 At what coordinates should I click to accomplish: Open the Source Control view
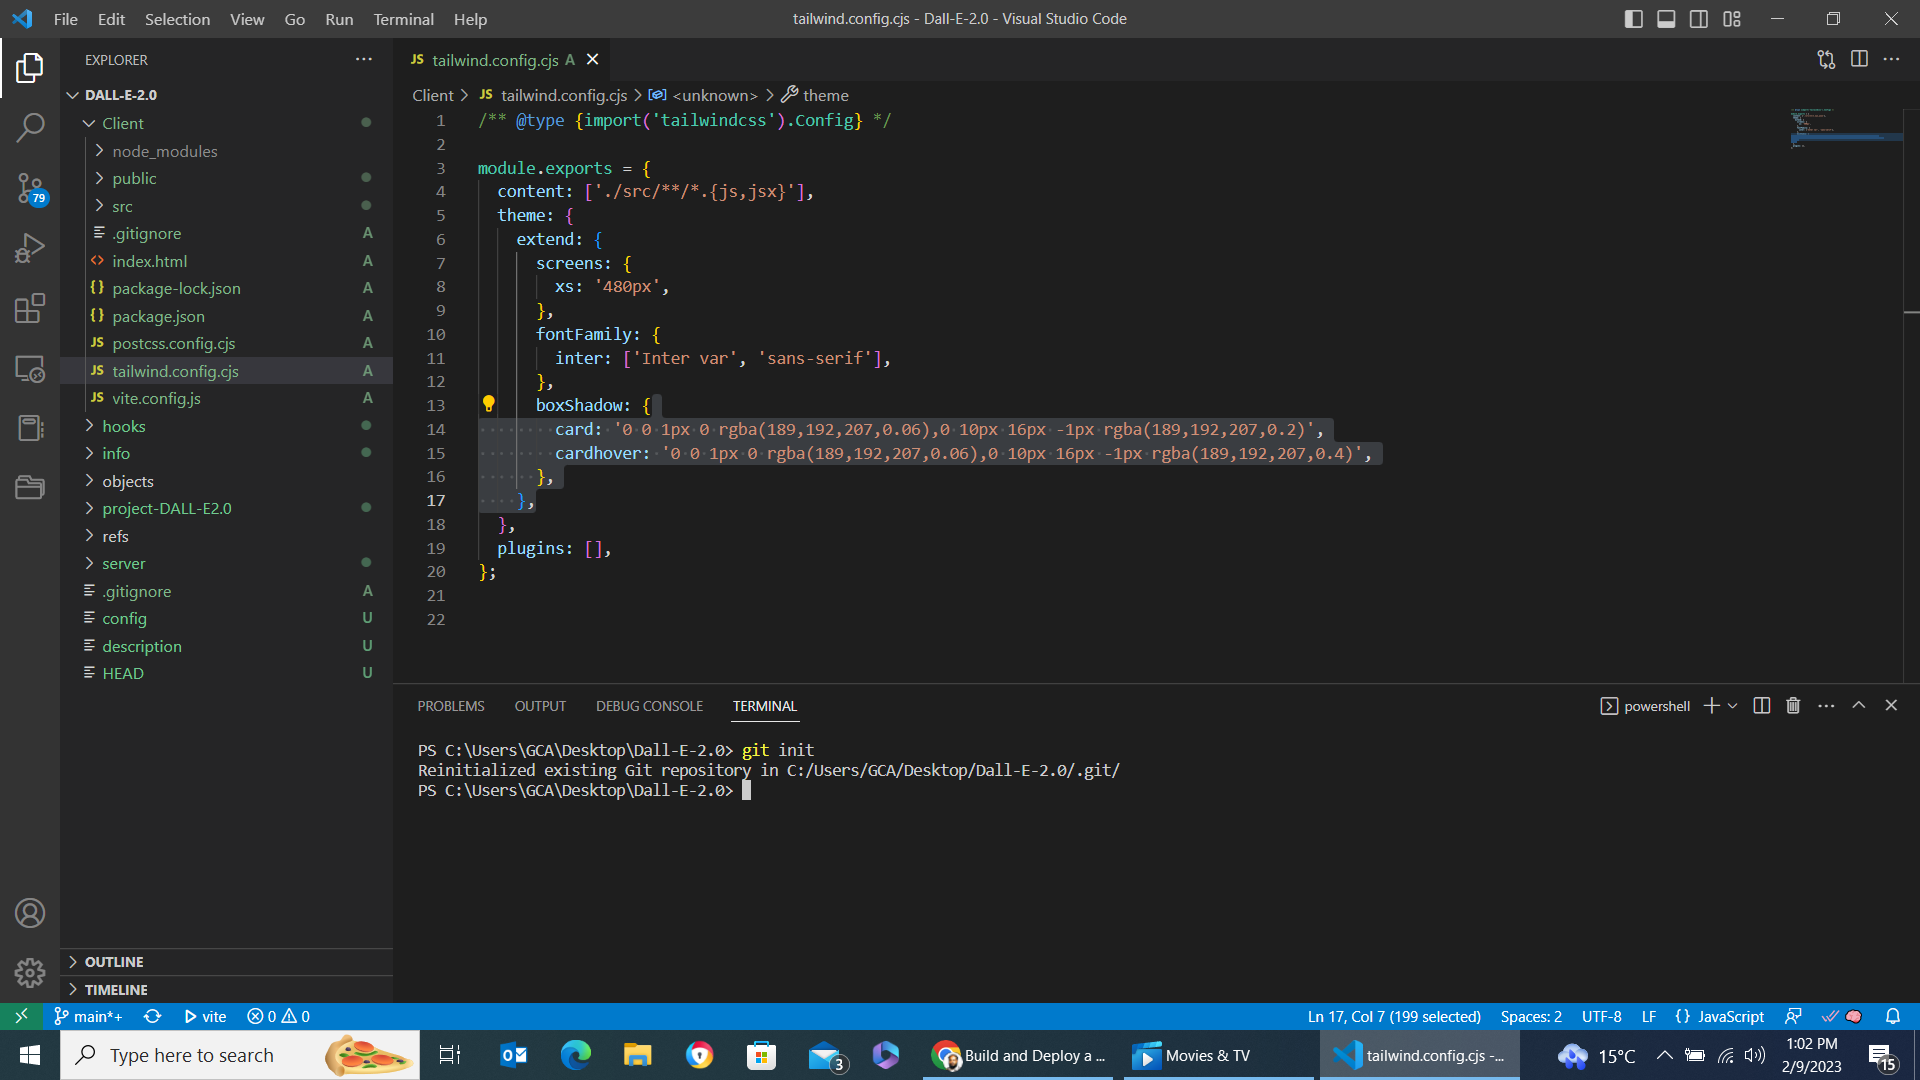[x=30, y=188]
